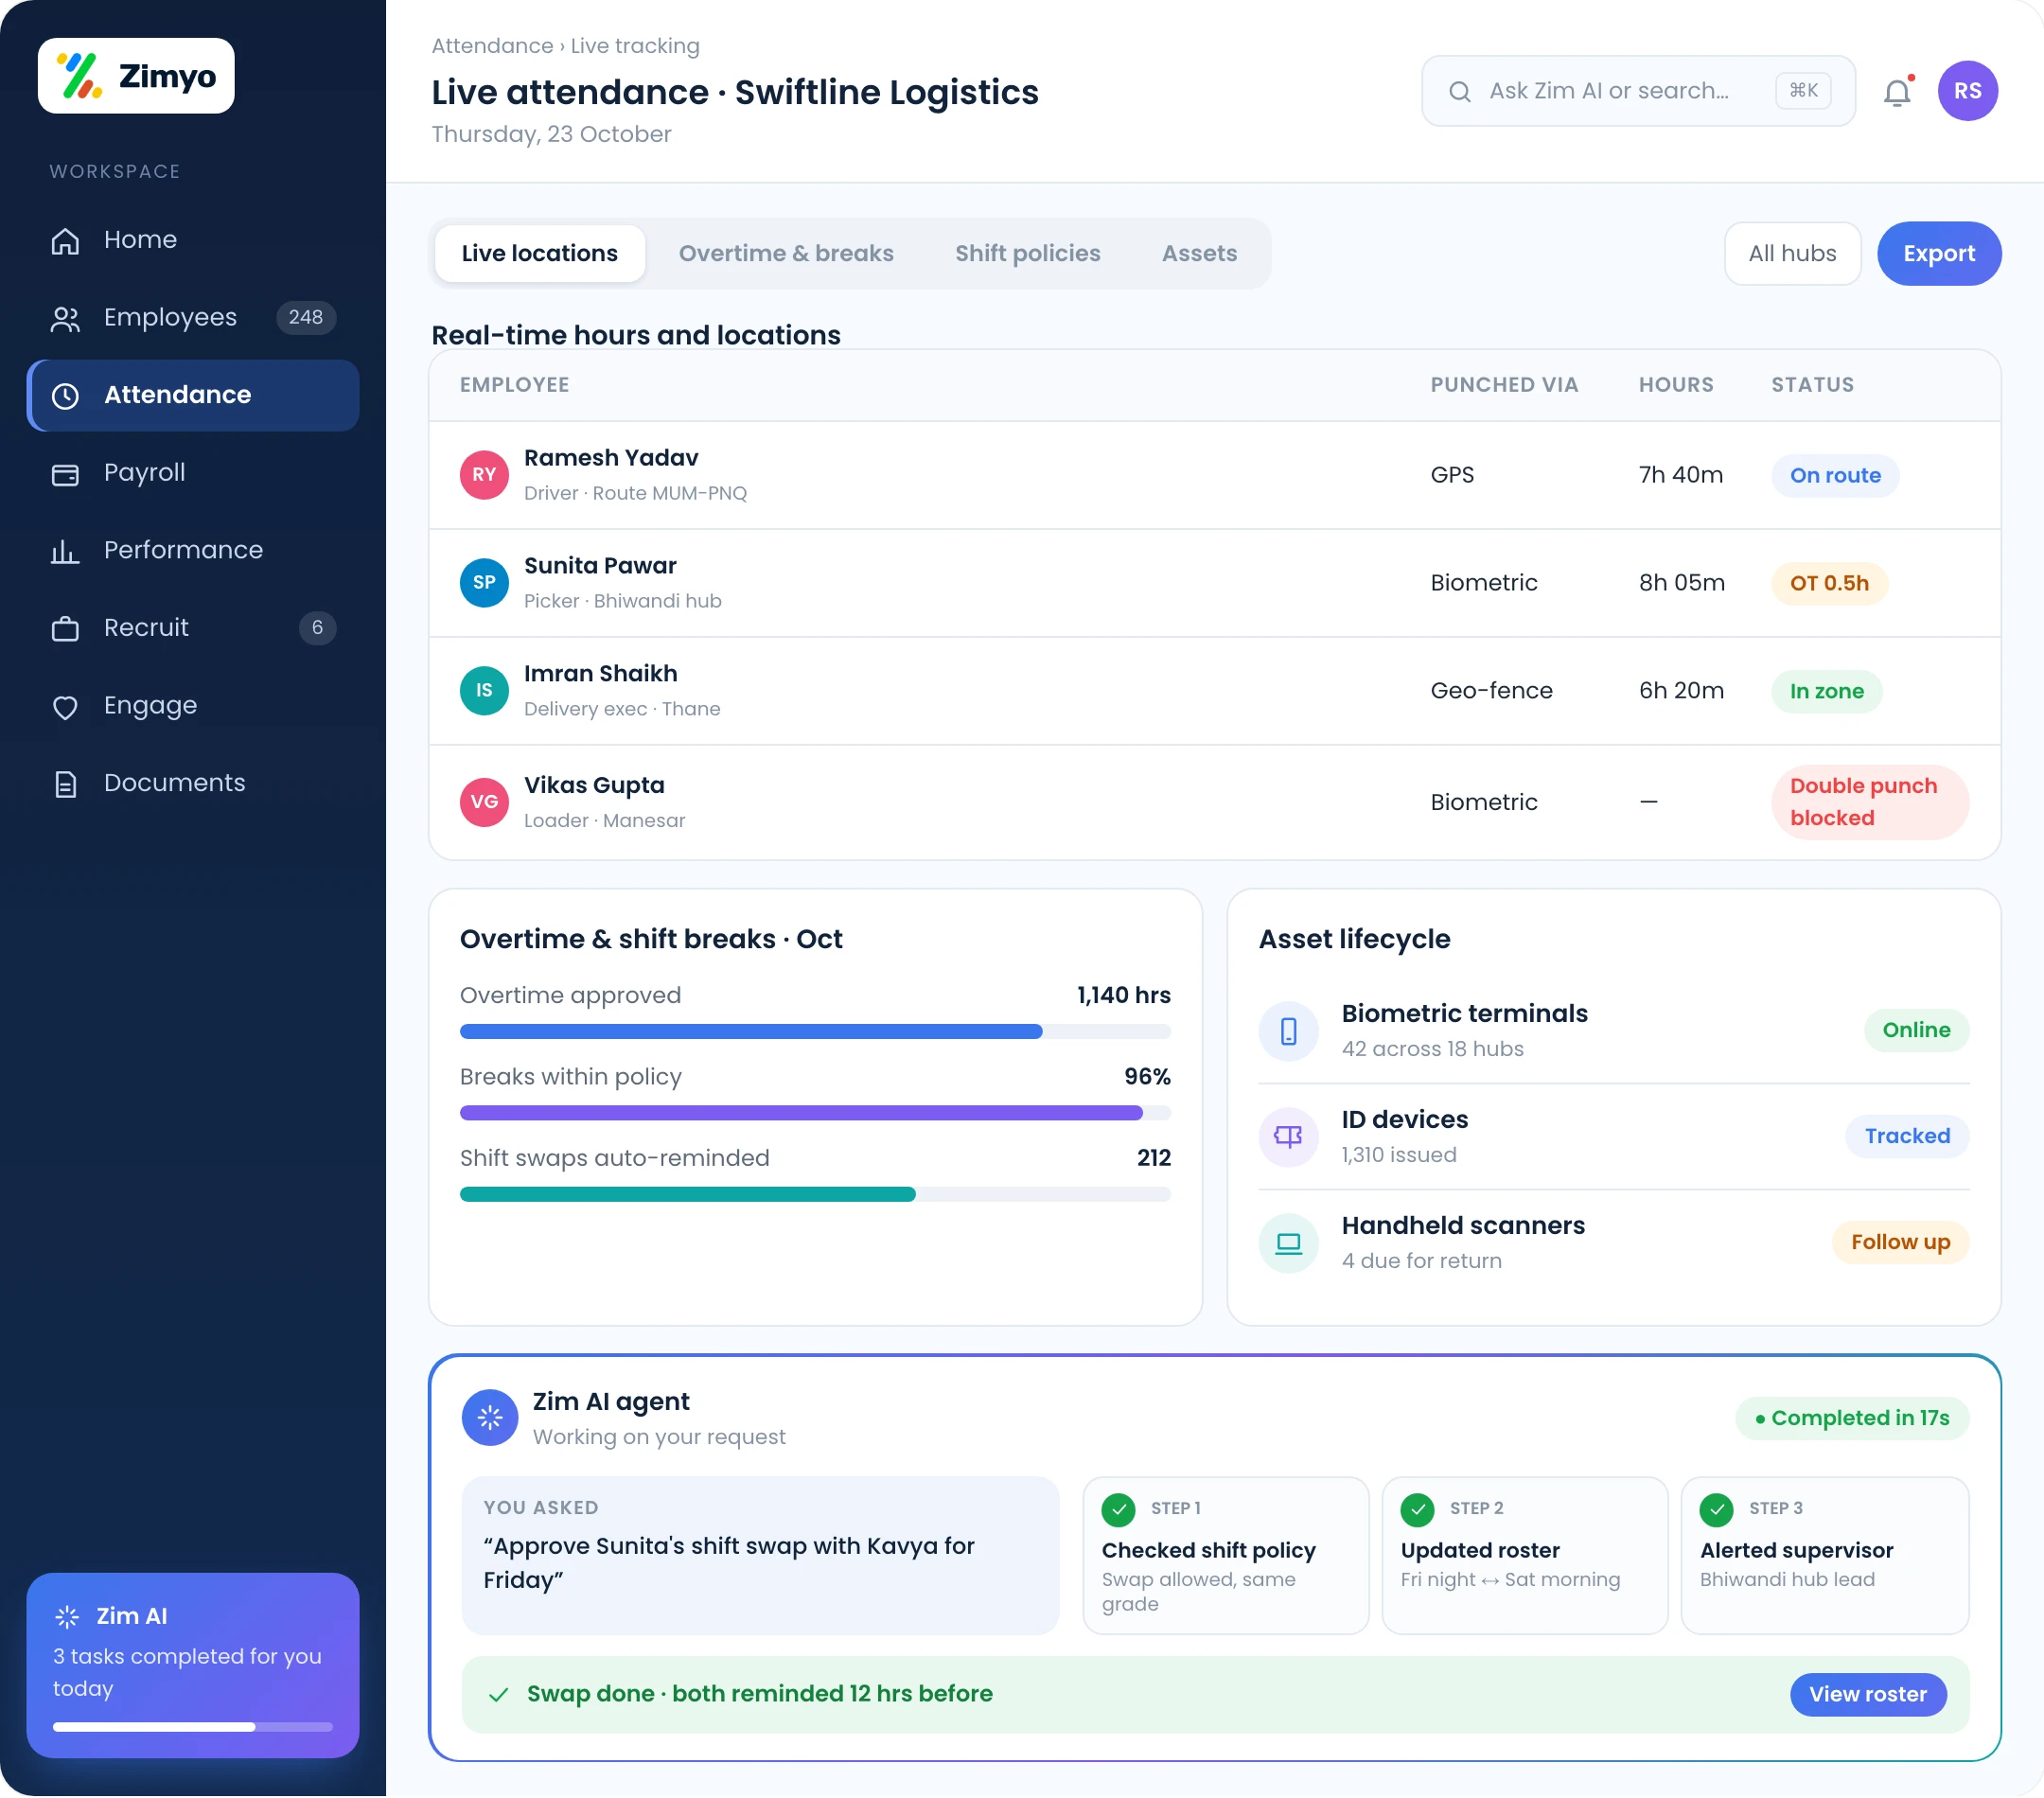2044x1798 pixels.
Task: Click the Export button
Action: [1938, 254]
